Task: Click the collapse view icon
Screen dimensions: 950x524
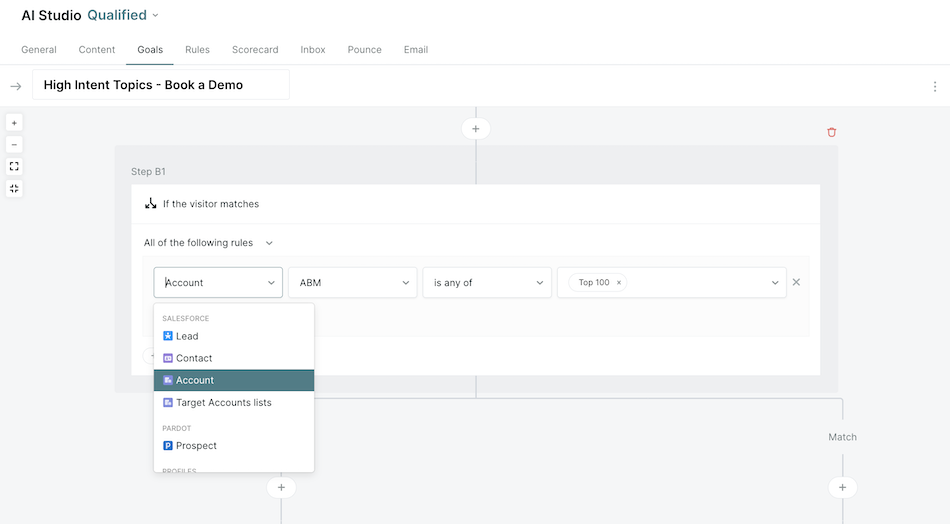Action: pyautogui.click(x=14, y=188)
